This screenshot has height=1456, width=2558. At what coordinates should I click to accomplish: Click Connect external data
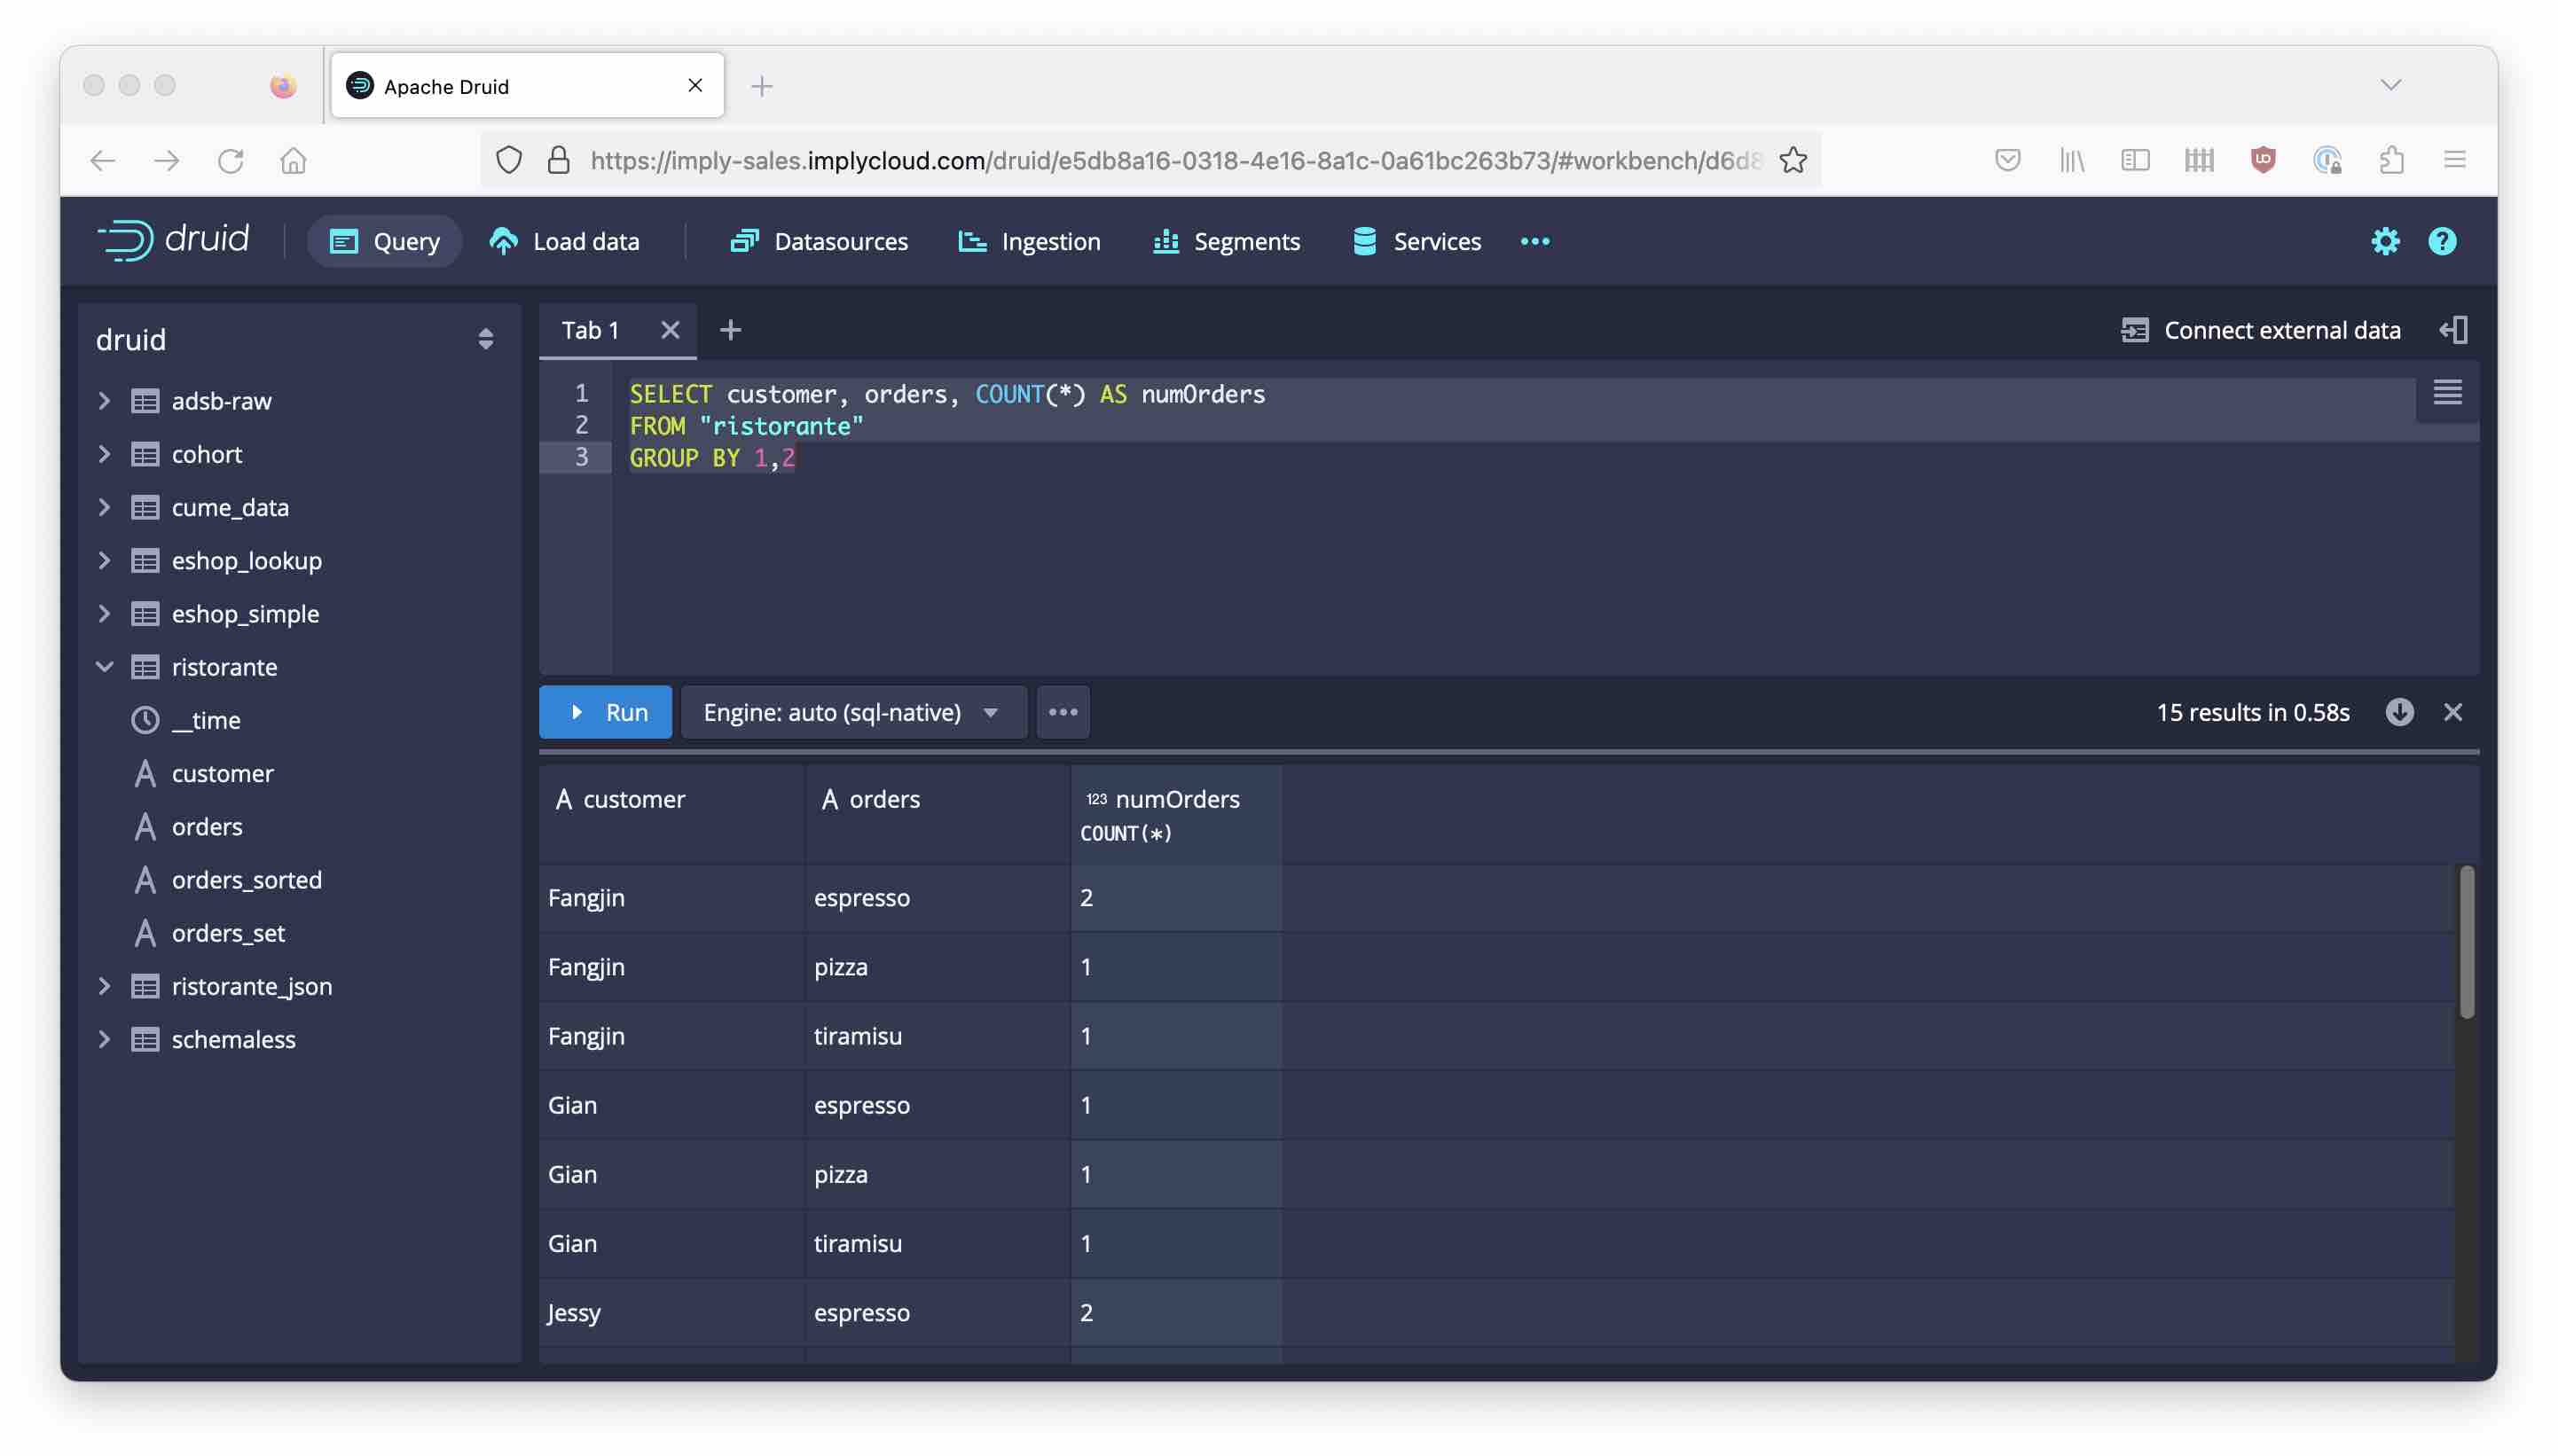coord(2260,330)
